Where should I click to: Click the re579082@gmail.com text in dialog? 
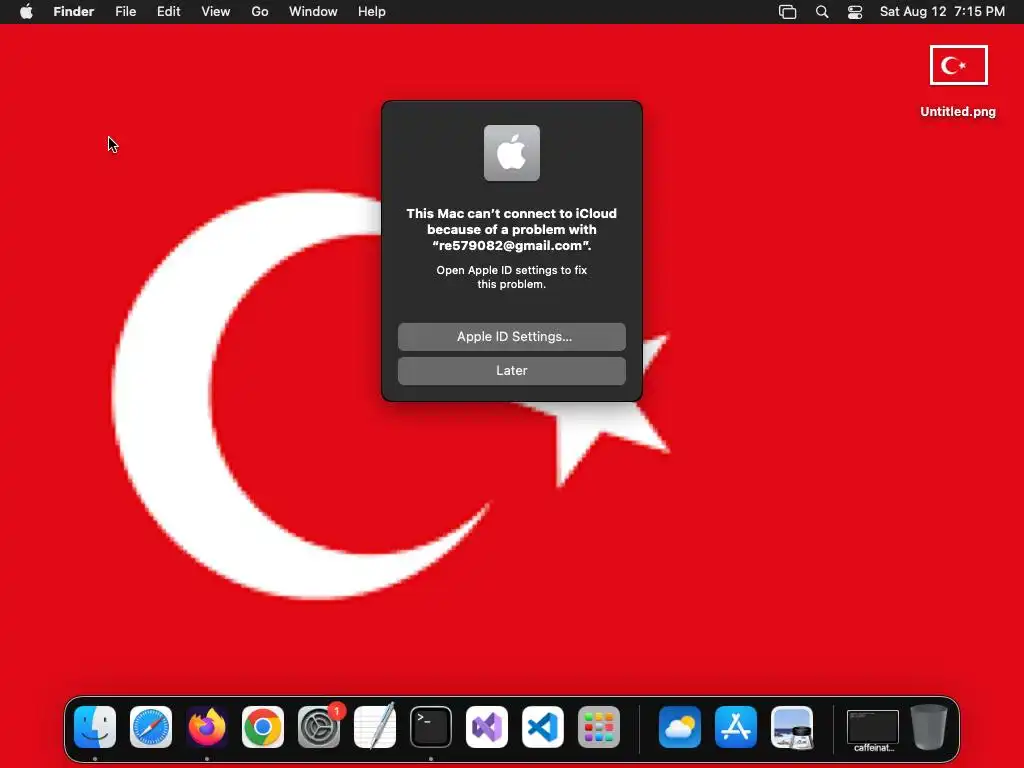click(x=510, y=246)
